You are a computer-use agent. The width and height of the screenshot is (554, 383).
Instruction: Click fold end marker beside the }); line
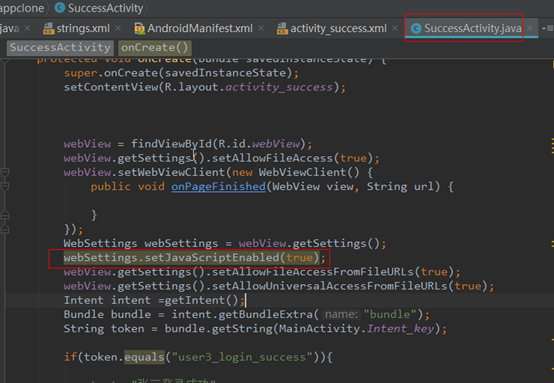click(5, 229)
